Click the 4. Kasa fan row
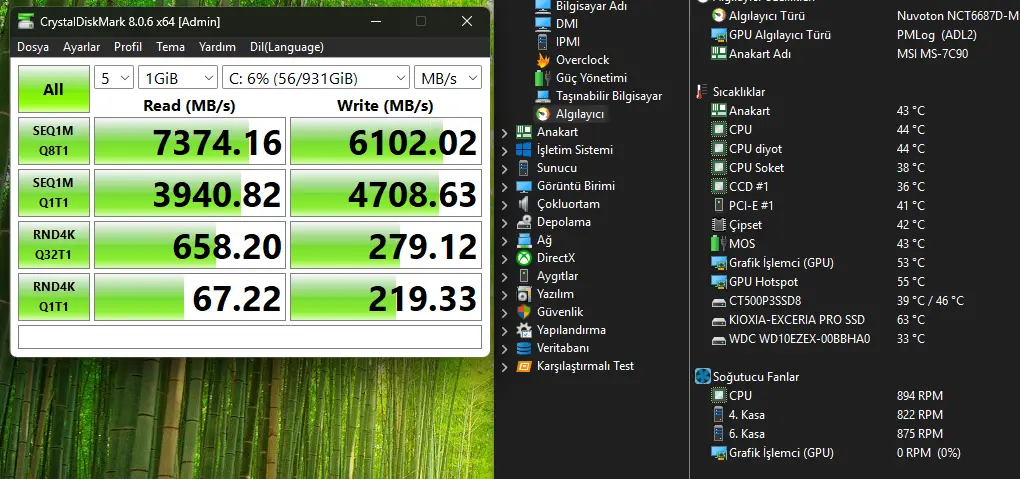 pyautogui.click(x=827, y=415)
